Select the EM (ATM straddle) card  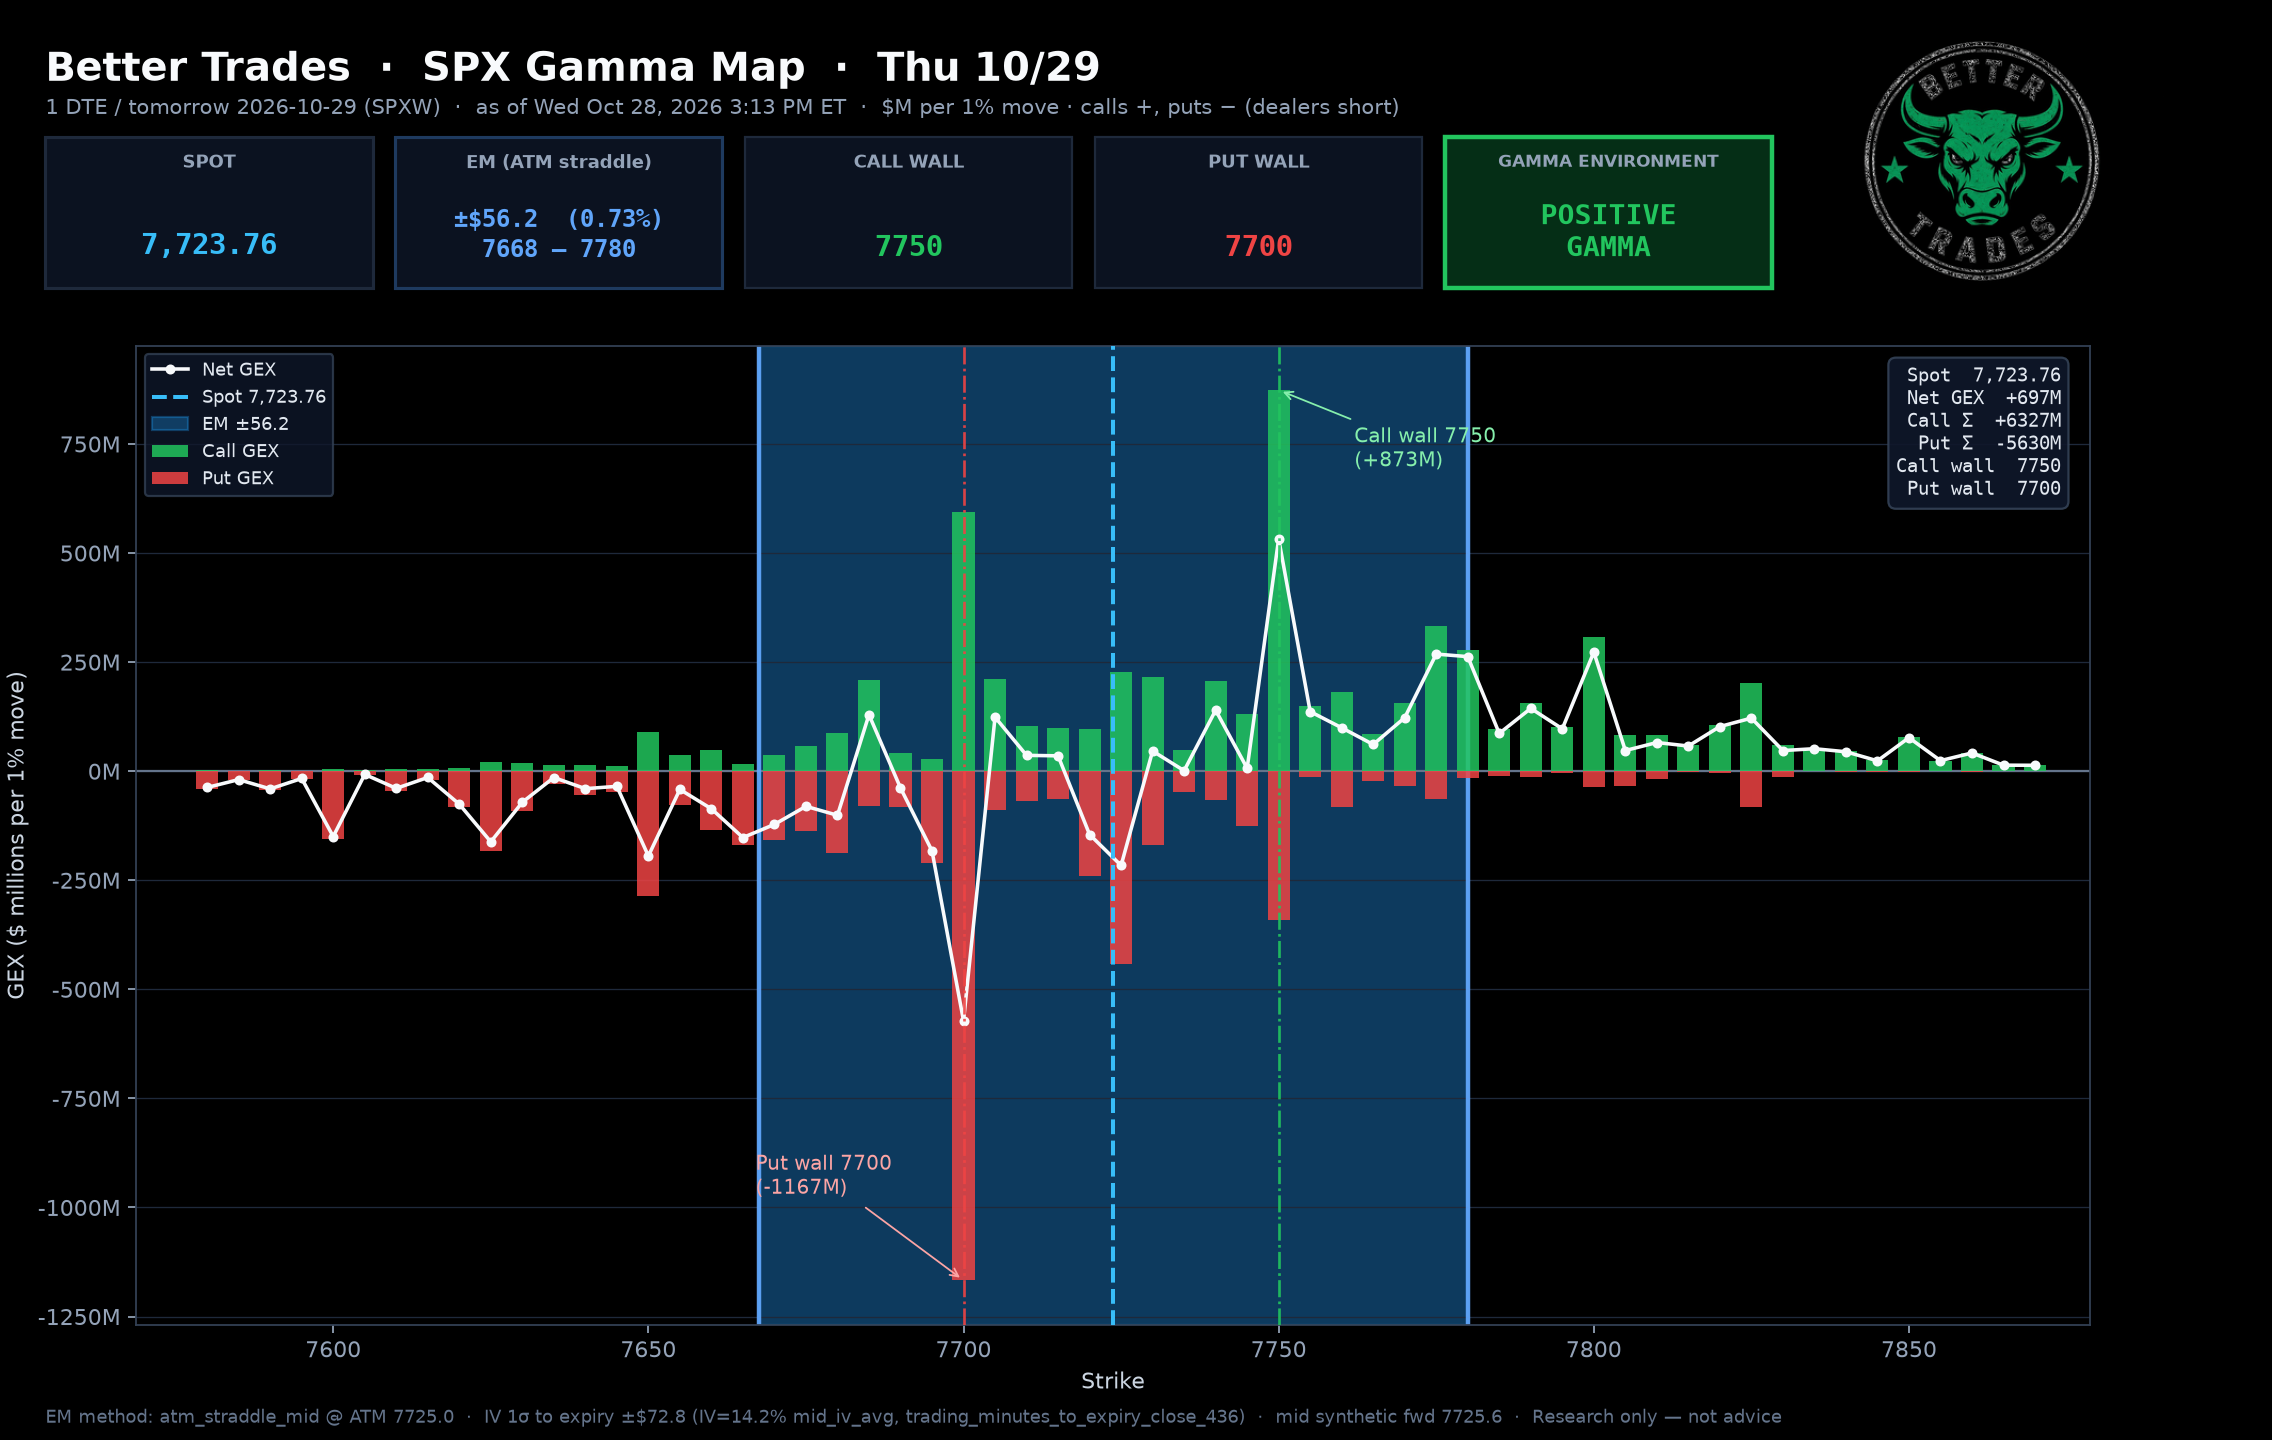[559, 213]
